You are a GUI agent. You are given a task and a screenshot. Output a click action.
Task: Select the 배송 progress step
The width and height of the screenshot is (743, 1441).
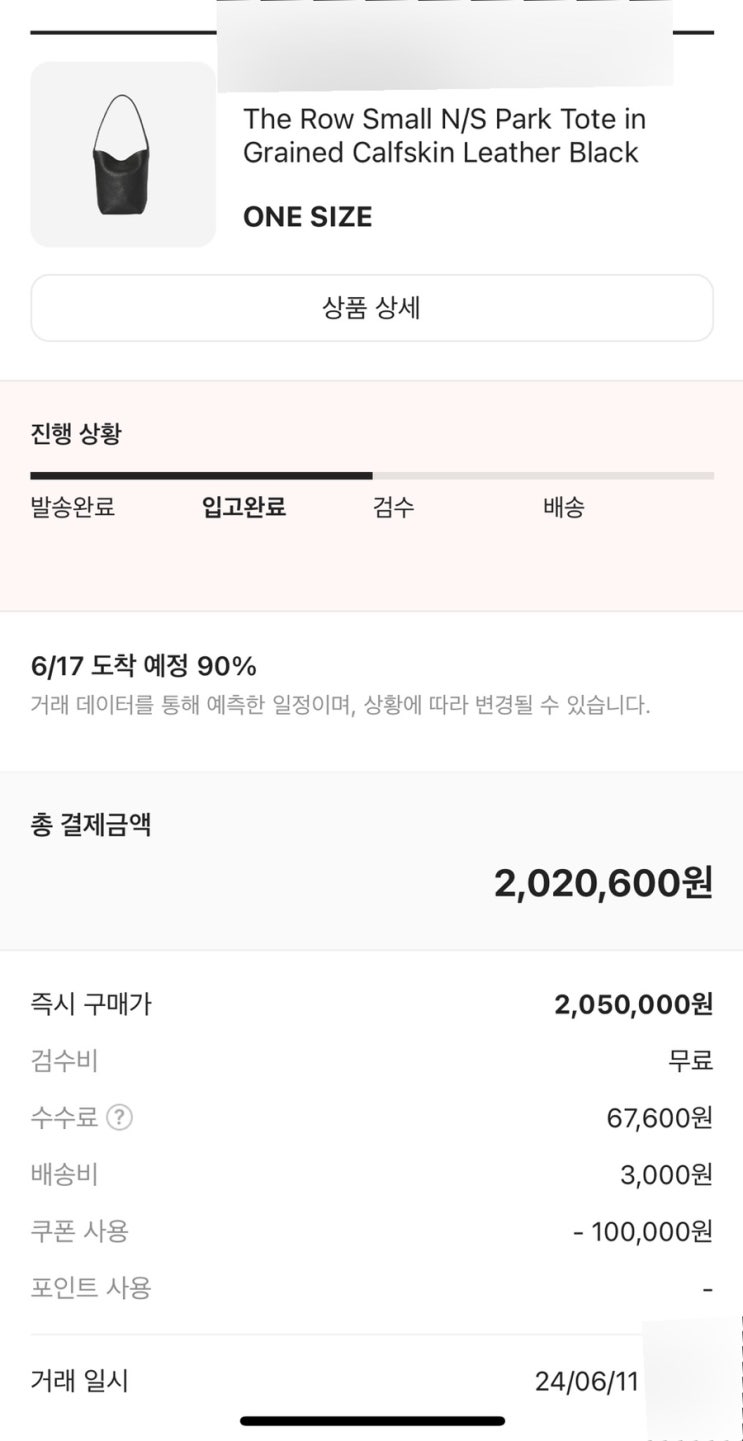(563, 508)
